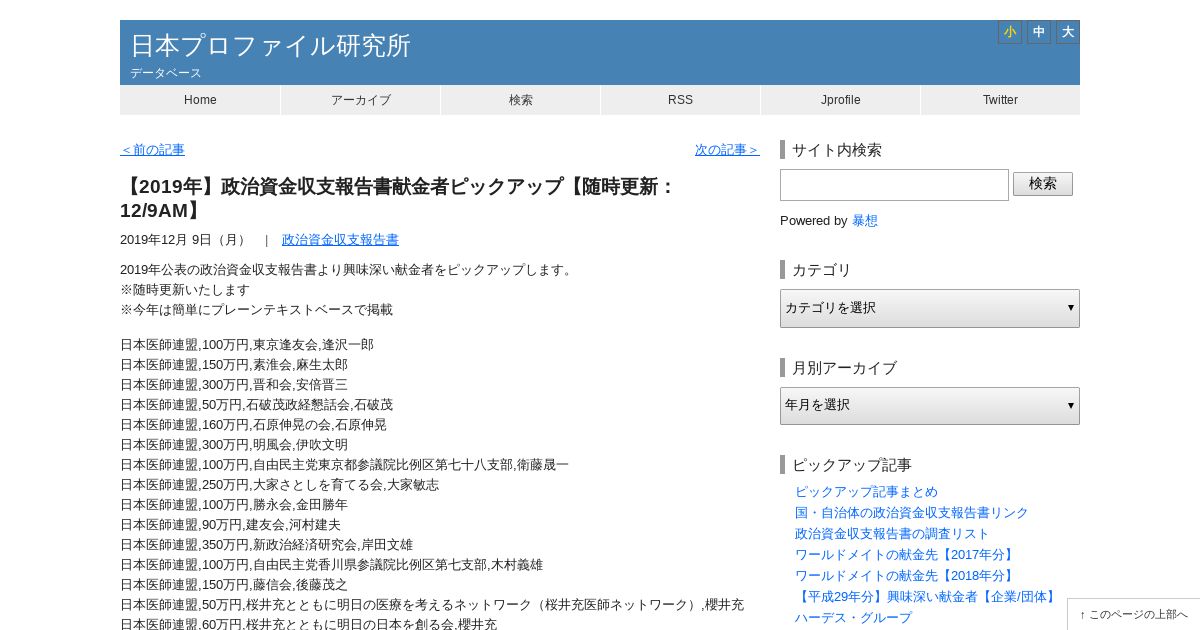Image resolution: width=1200 pixels, height=630 pixels.
Task: Click the row mentioning 藤信会,後藤茂之
Action: point(234,585)
